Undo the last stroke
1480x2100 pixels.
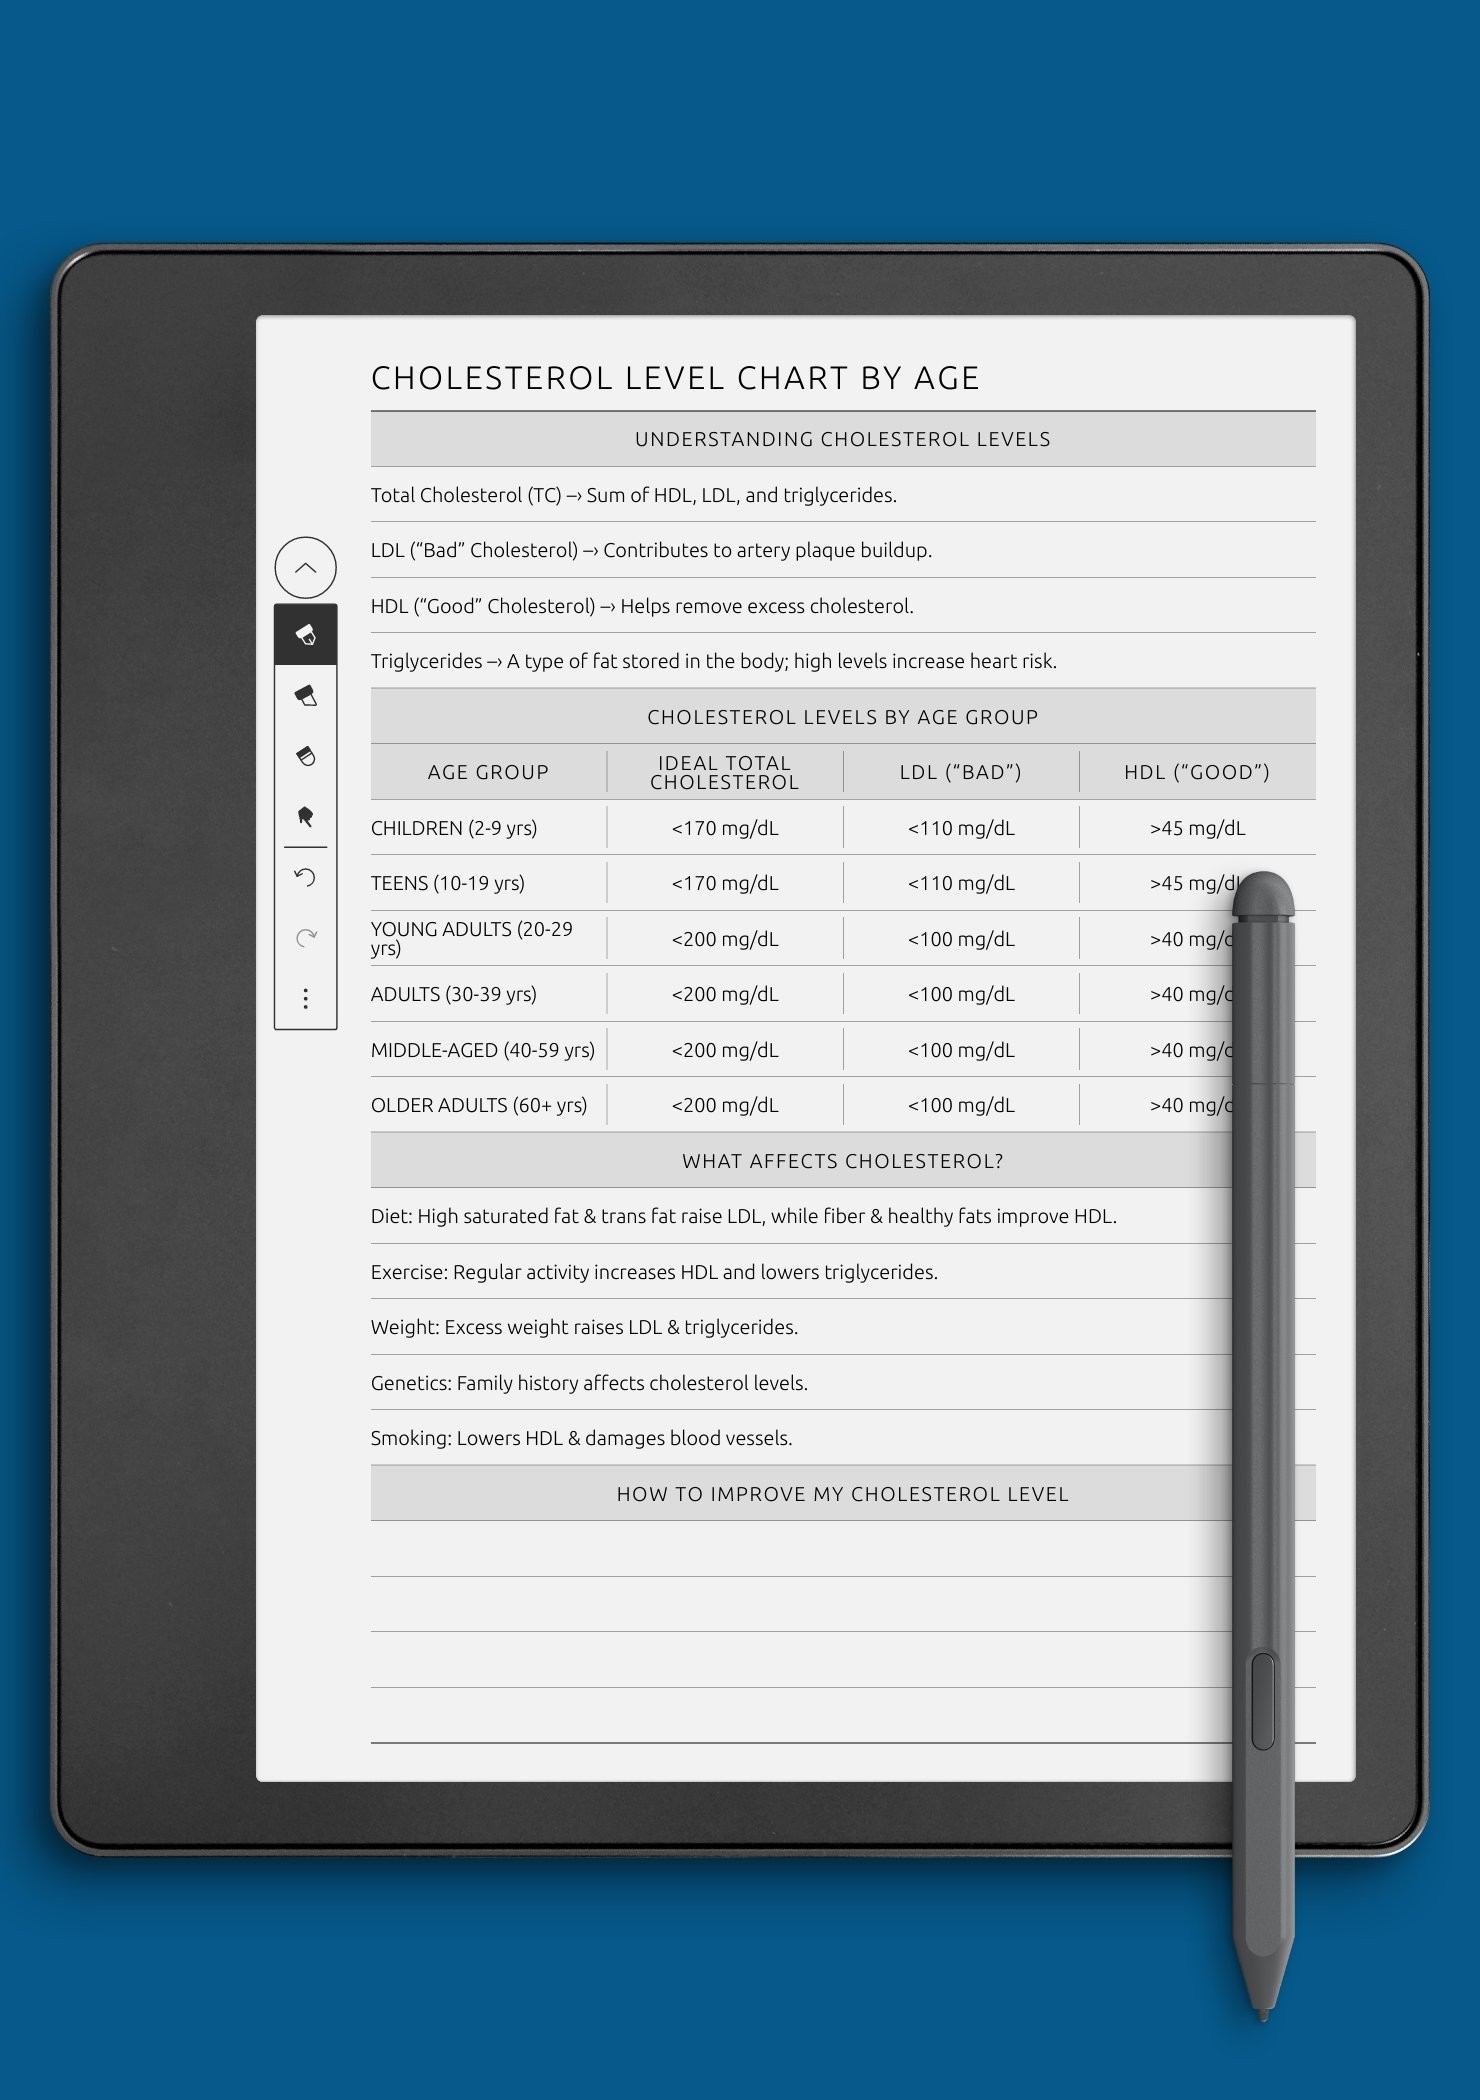[x=305, y=878]
